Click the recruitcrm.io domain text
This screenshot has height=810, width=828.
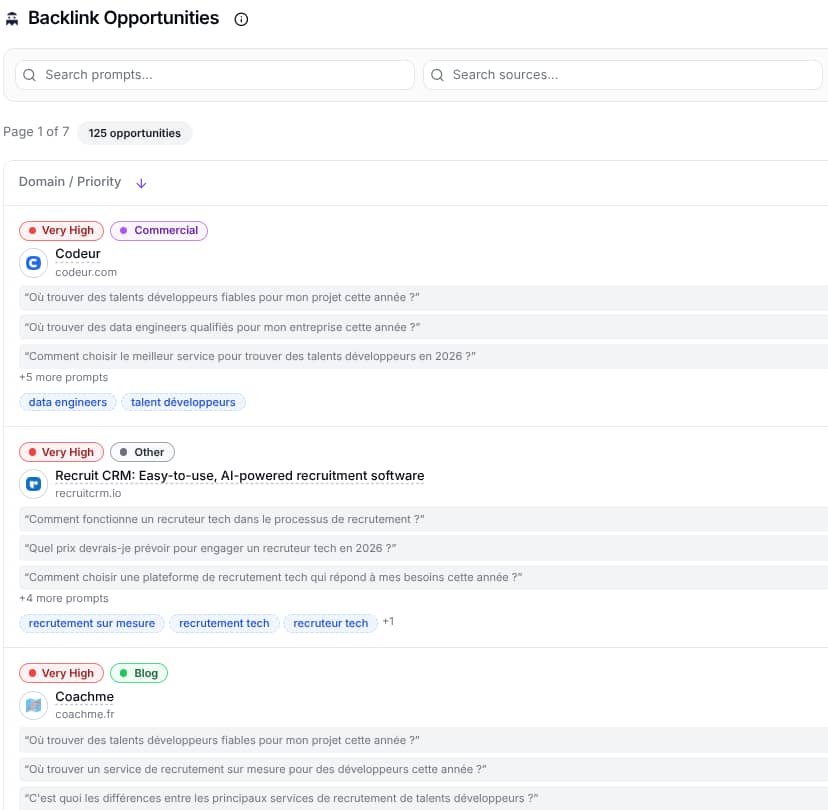[88, 493]
